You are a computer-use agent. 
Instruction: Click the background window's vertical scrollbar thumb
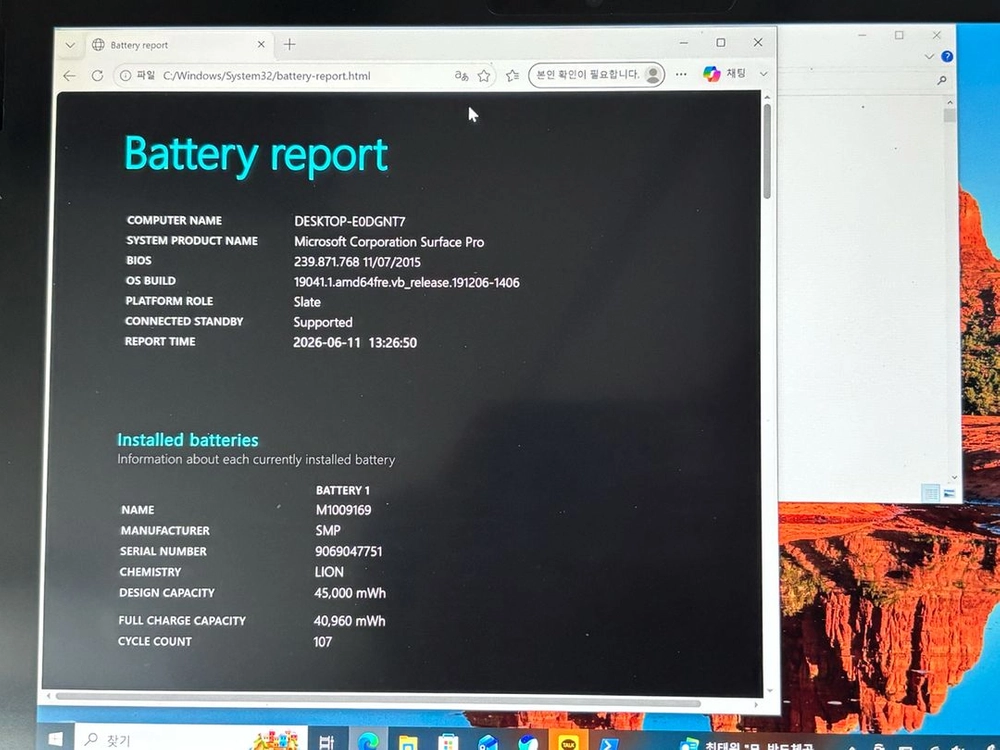click(x=950, y=115)
